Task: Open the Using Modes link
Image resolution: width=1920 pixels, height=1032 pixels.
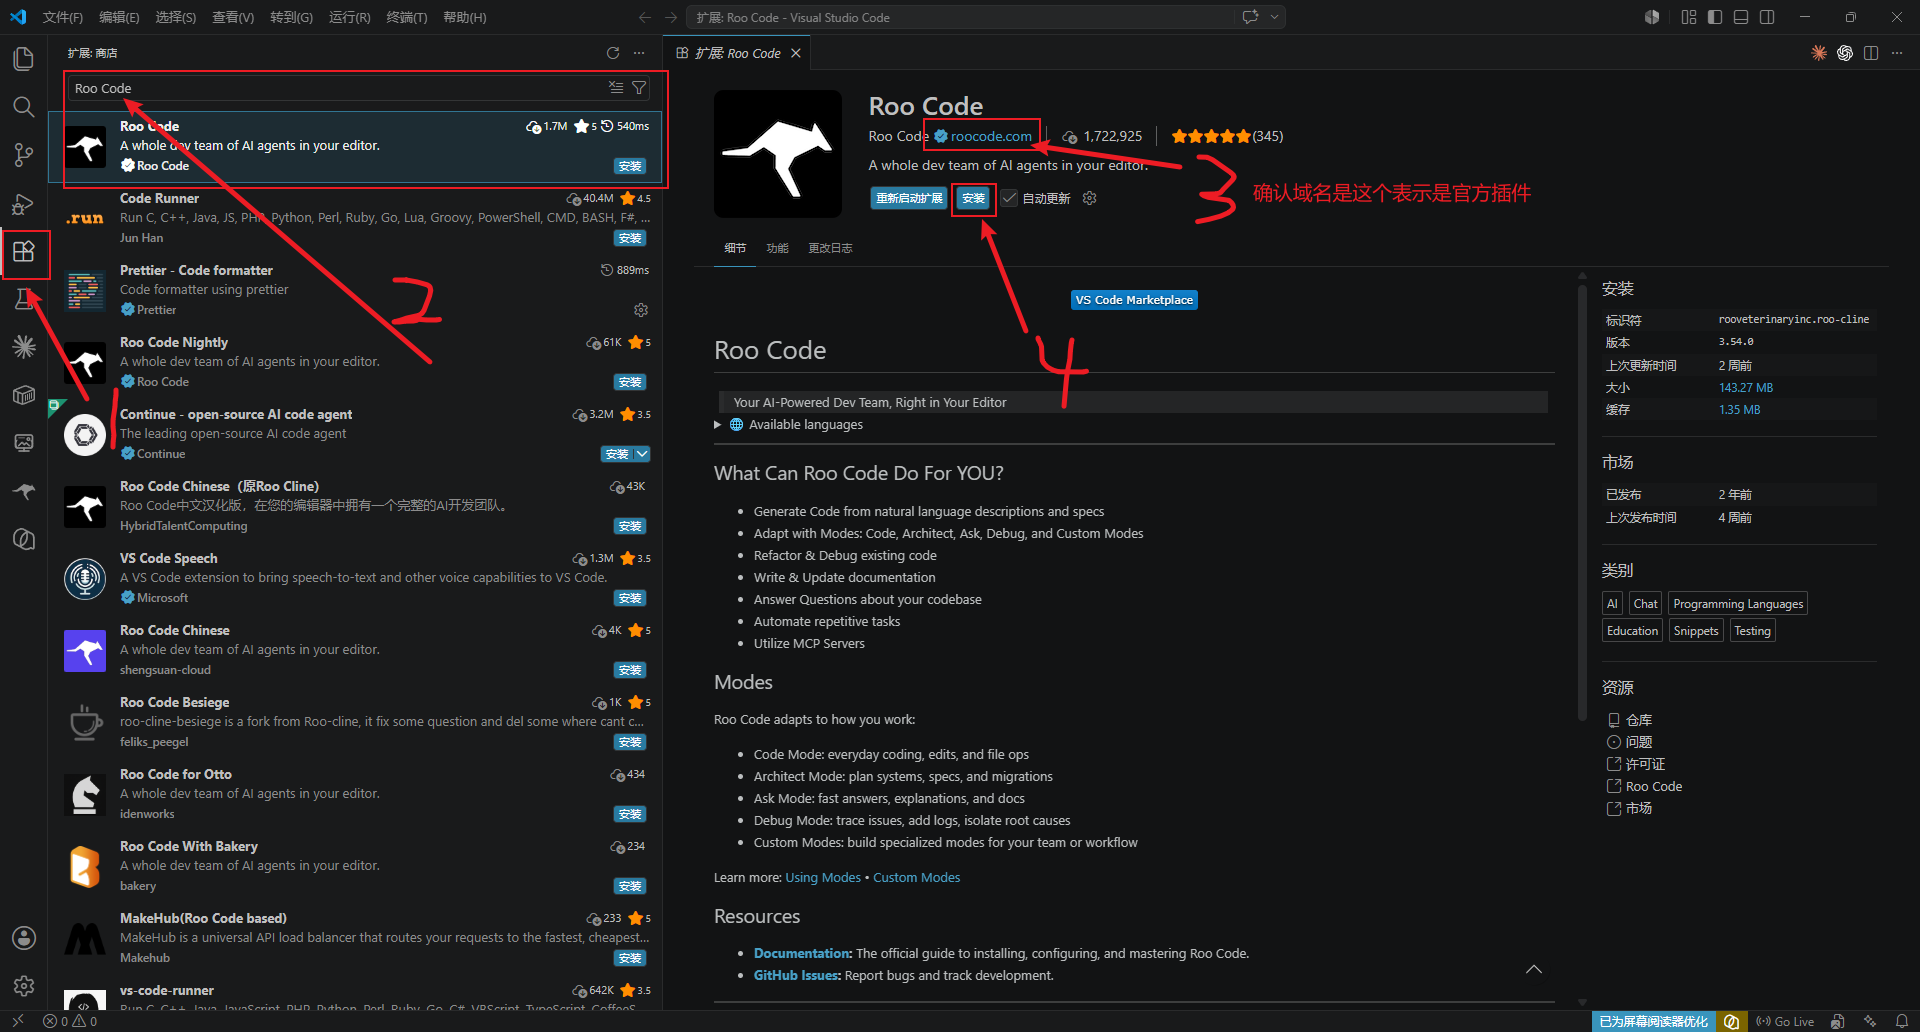Action: click(823, 878)
